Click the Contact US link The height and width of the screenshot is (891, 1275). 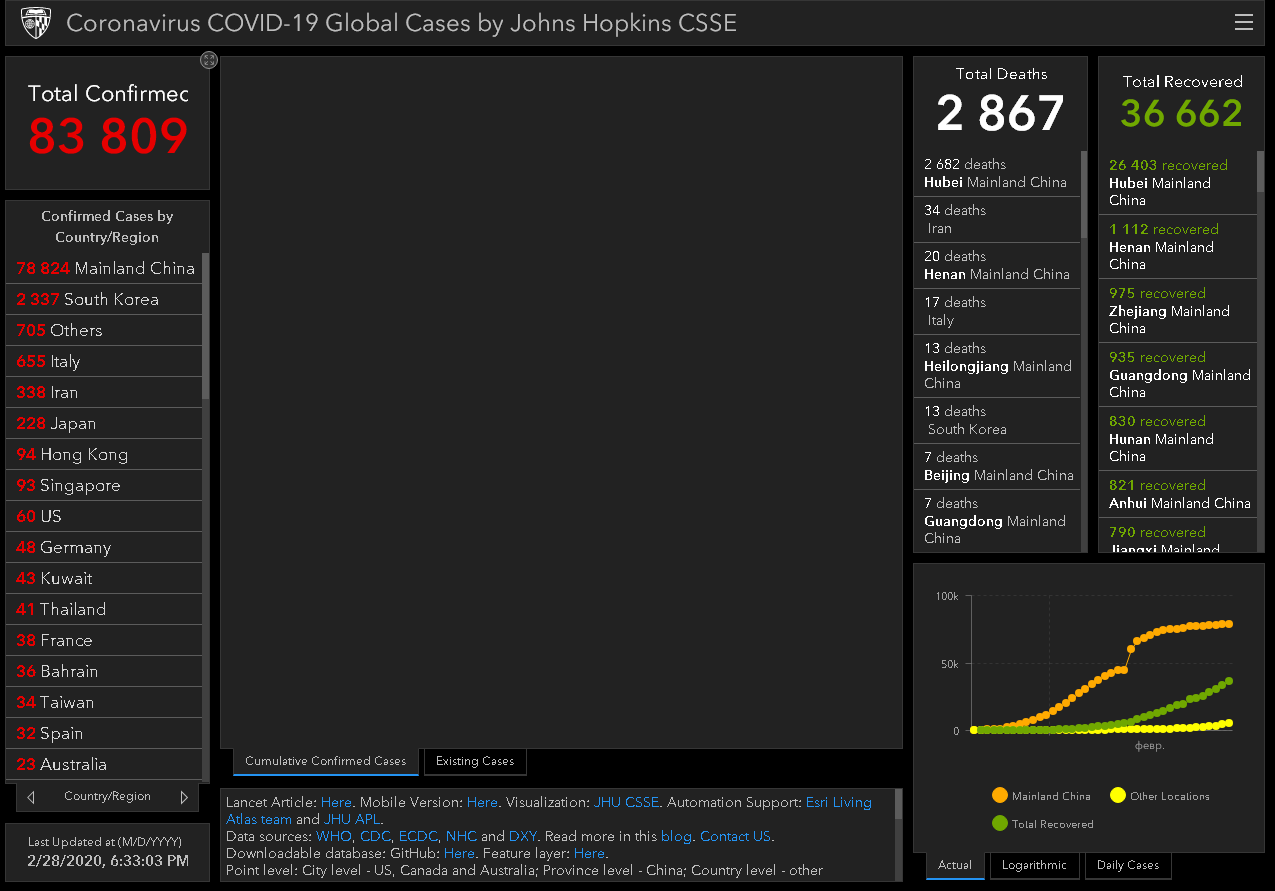click(735, 836)
